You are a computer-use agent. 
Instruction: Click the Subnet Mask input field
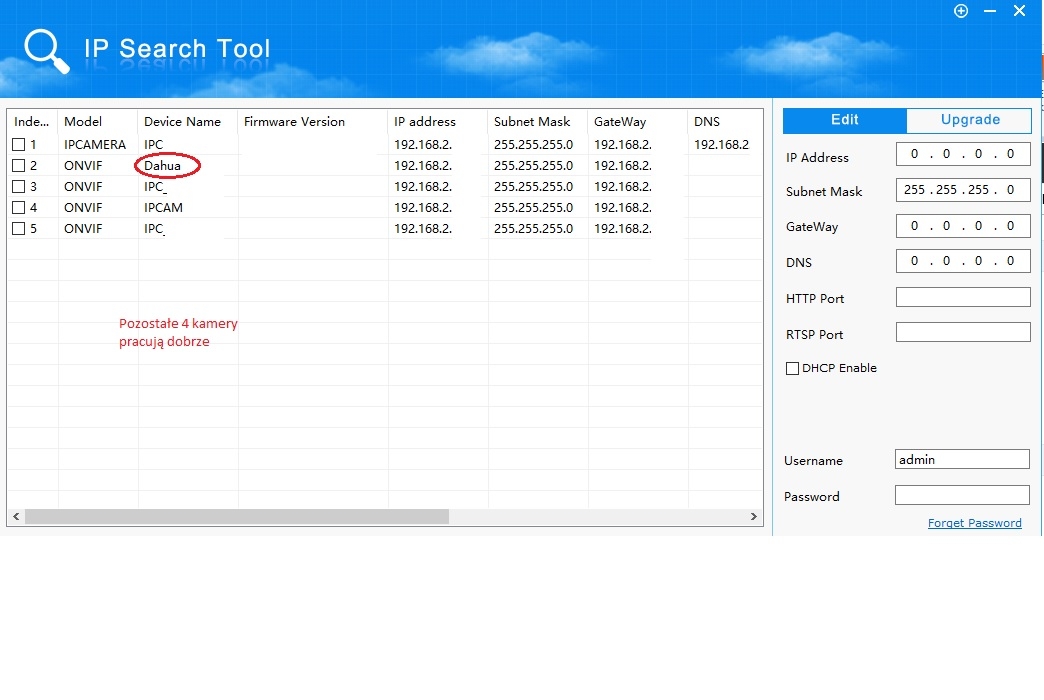click(x=963, y=190)
